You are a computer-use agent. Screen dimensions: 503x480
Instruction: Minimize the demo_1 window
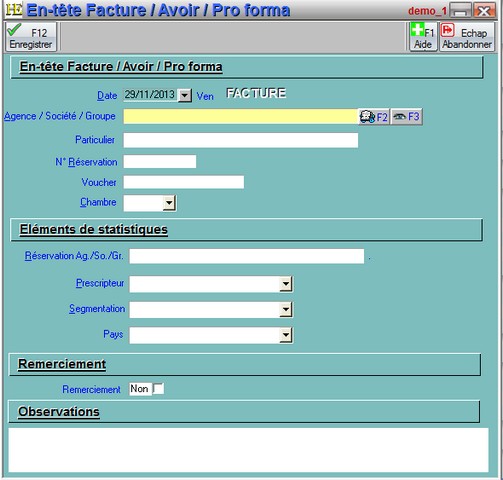click(460, 11)
